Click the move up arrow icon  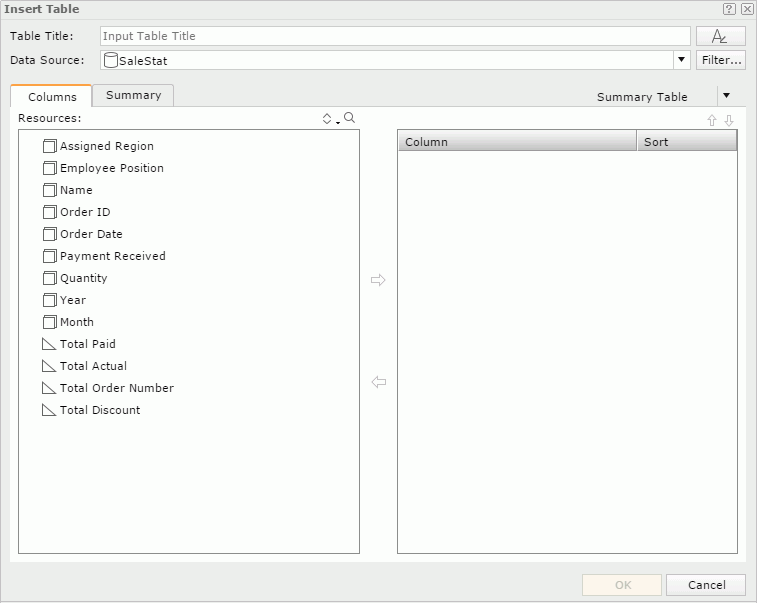(x=712, y=120)
